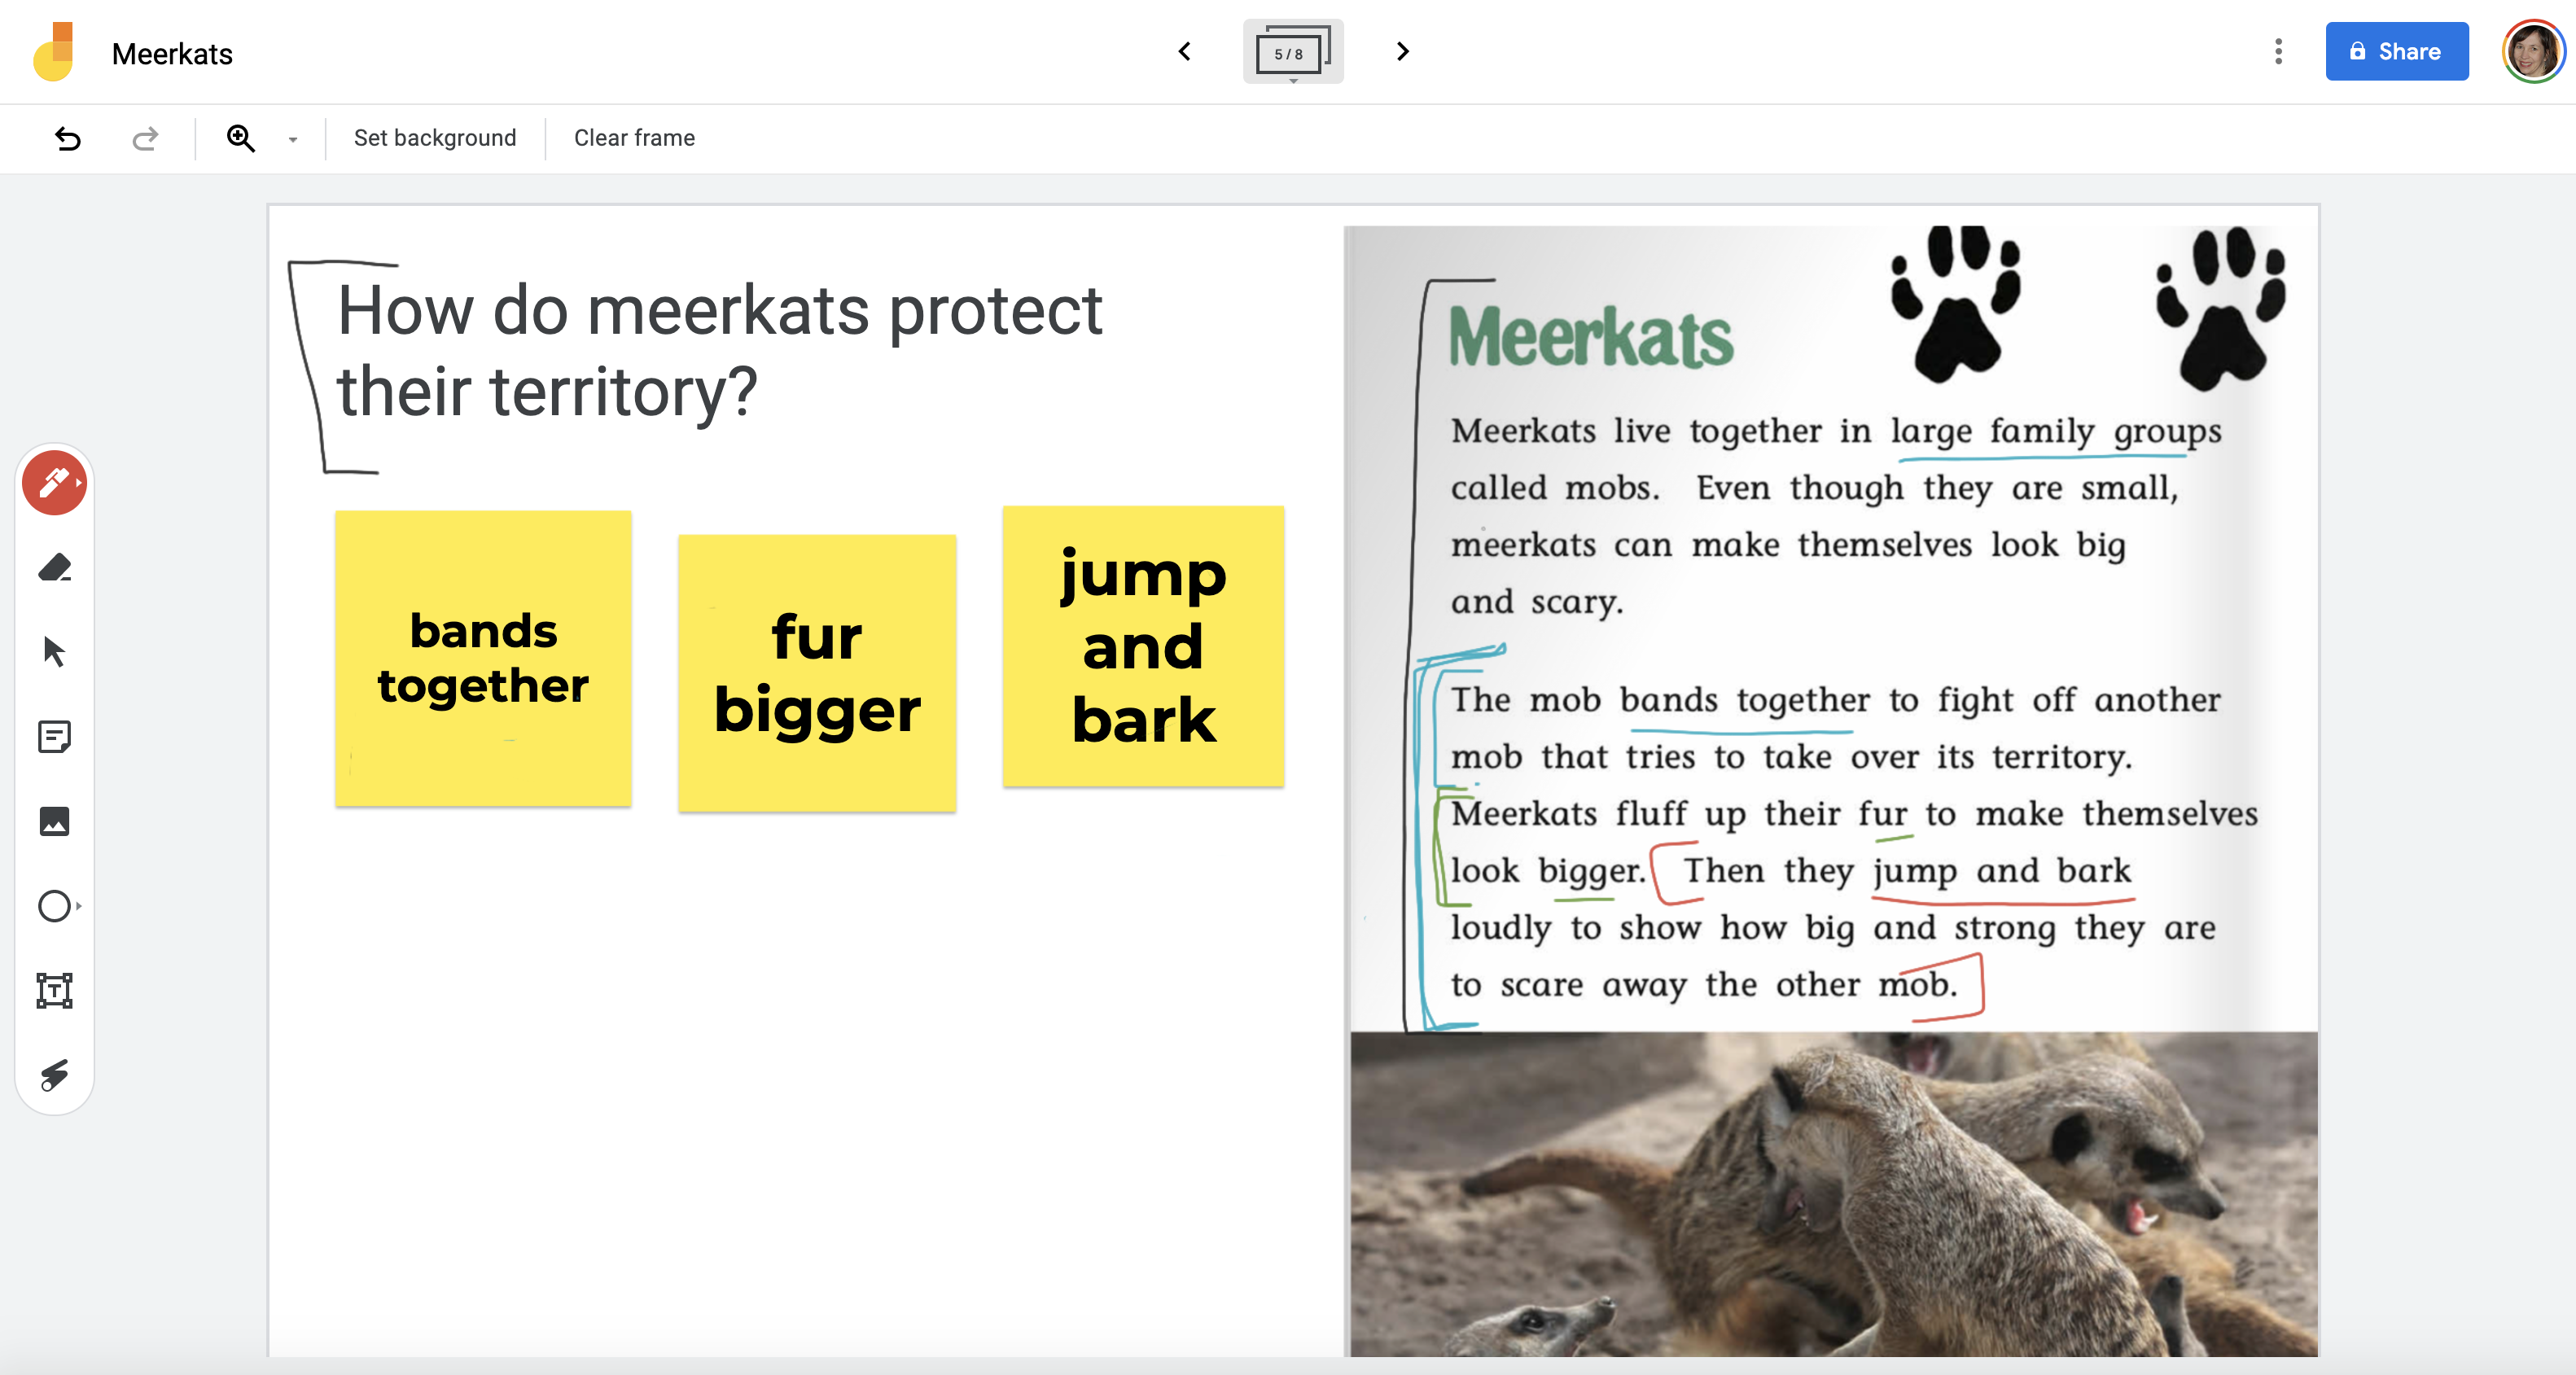Select the Eraser tool

click(54, 568)
